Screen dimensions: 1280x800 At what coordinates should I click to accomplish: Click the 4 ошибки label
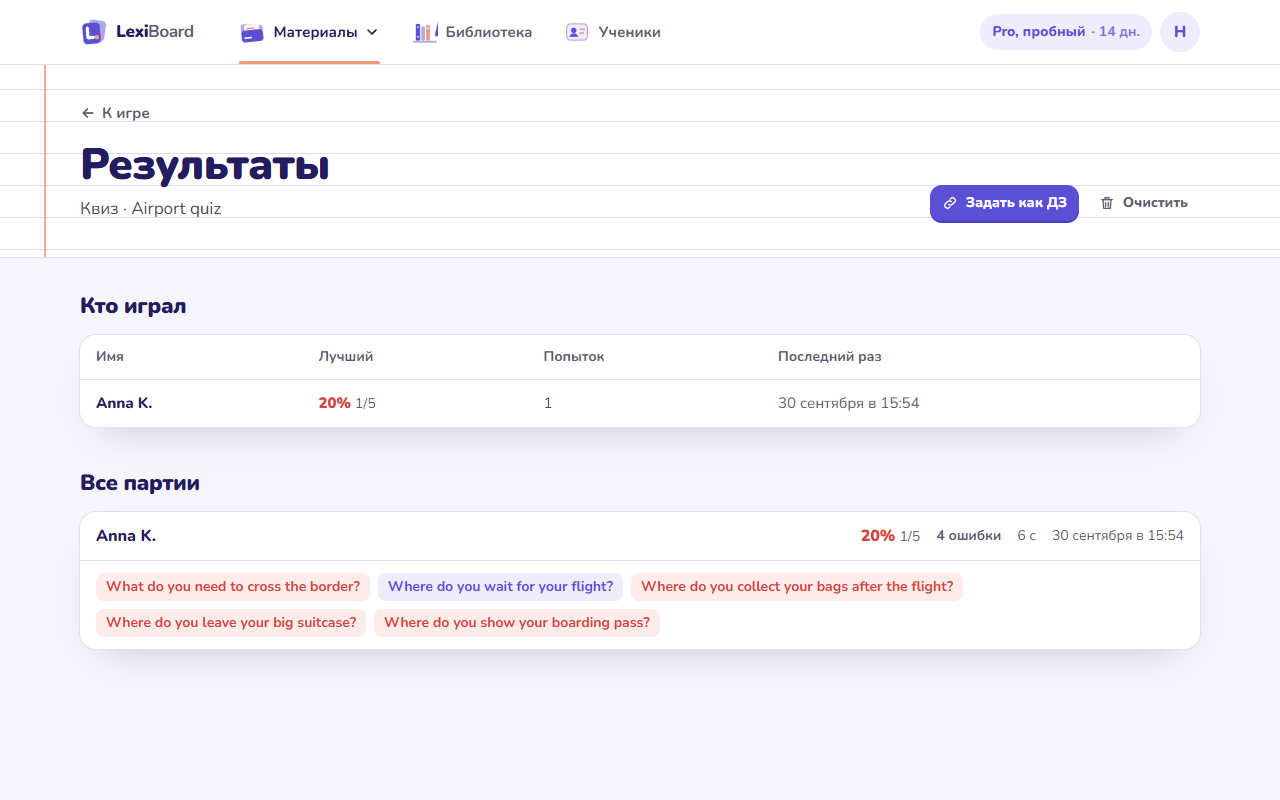(968, 536)
